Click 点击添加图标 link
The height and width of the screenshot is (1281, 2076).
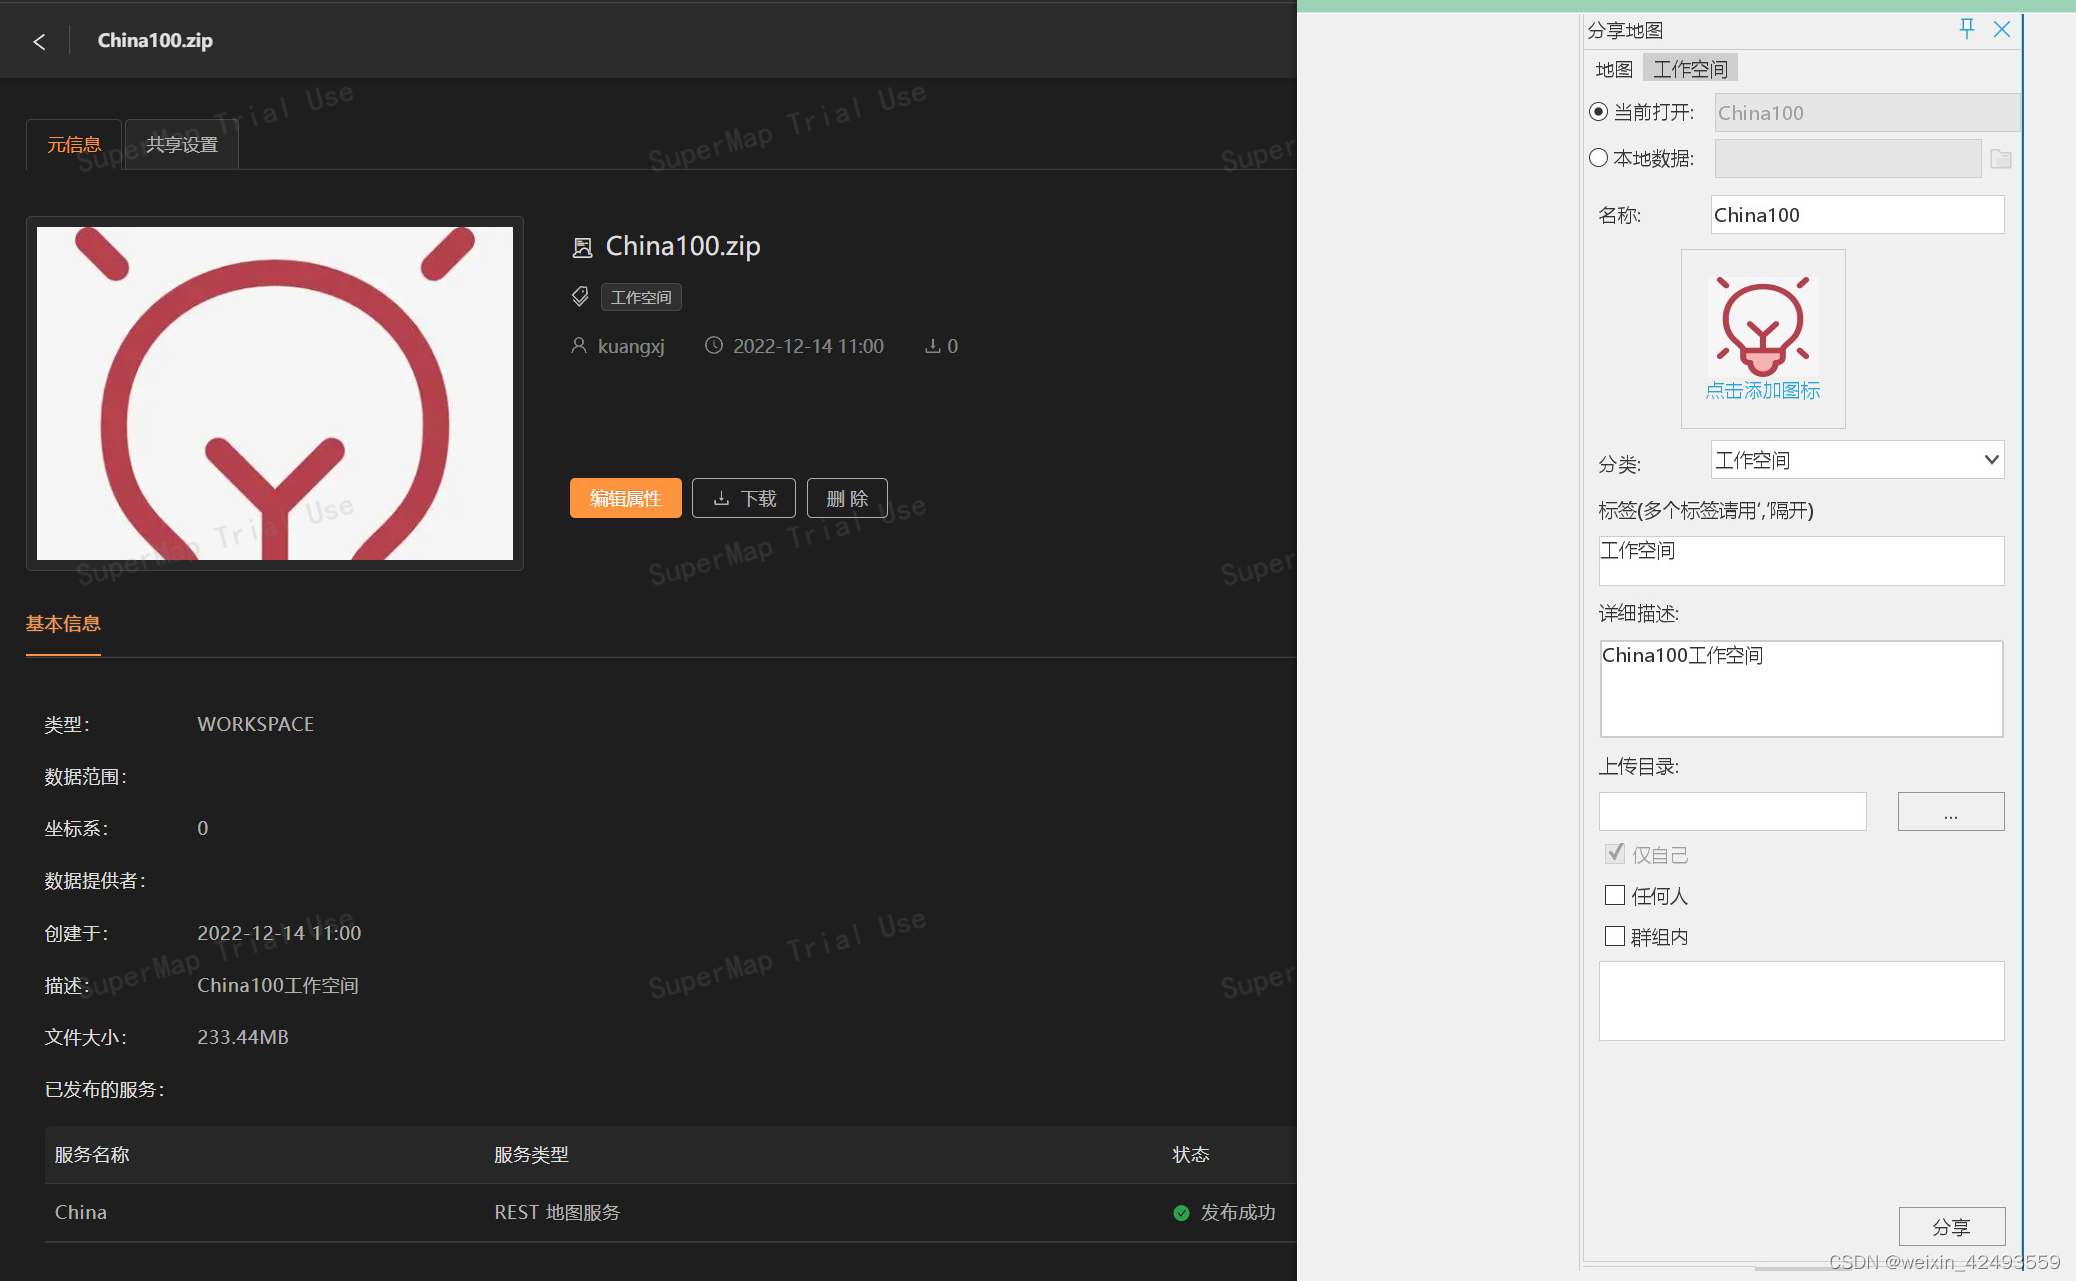(1763, 391)
